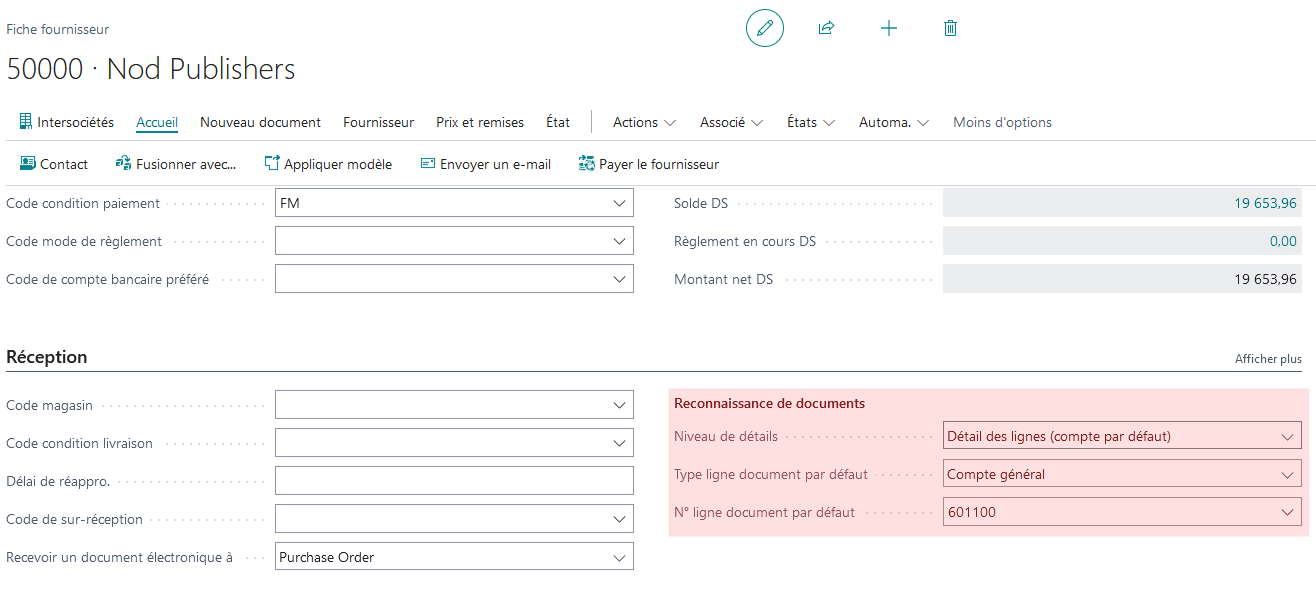This screenshot has width=1316, height=604.
Task: Click the Envoyer un e-mail icon
Action: [428, 164]
